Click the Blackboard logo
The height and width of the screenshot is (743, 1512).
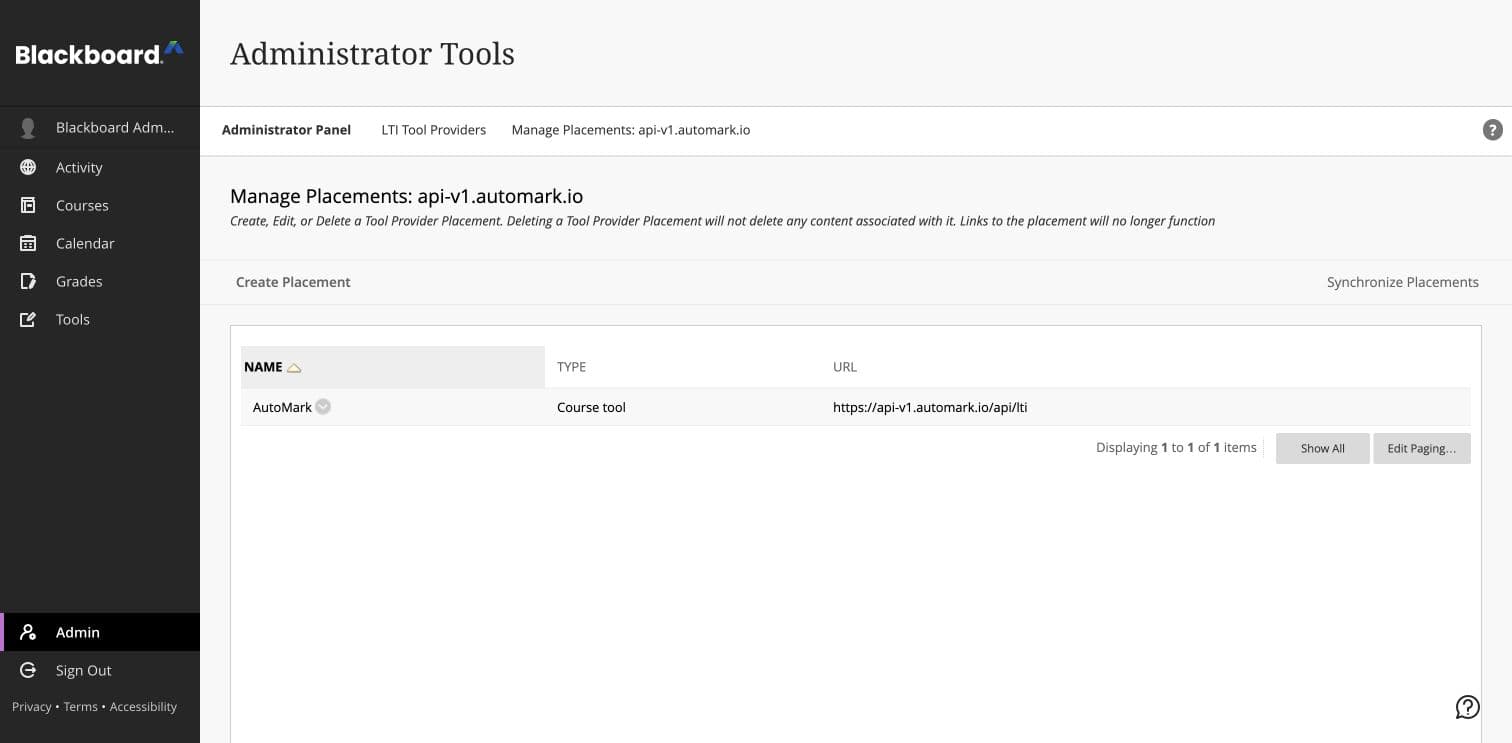(99, 53)
